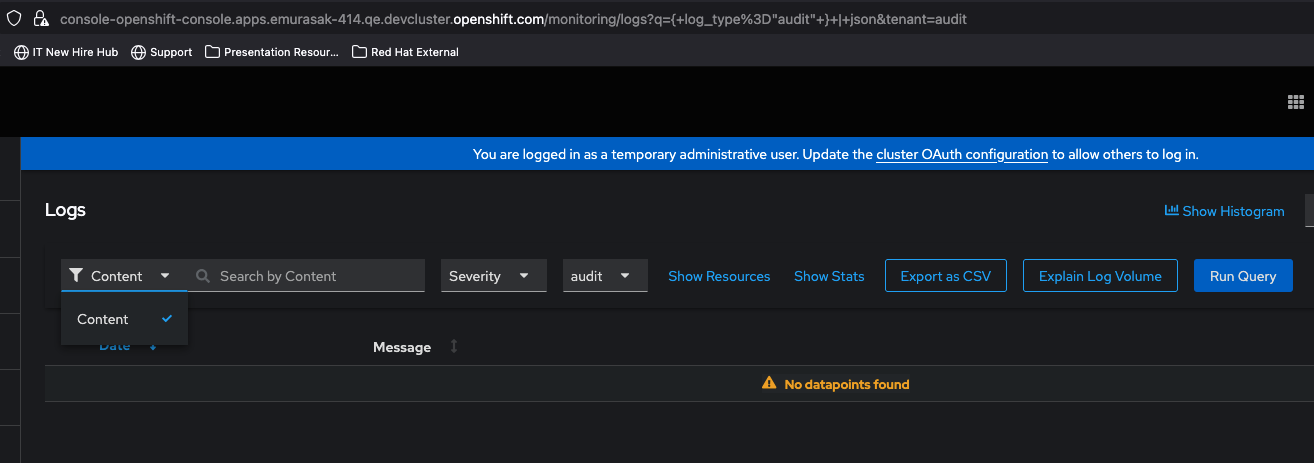Click the Date column sort arrow
Image resolution: width=1314 pixels, height=463 pixels.
pyautogui.click(x=153, y=347)
